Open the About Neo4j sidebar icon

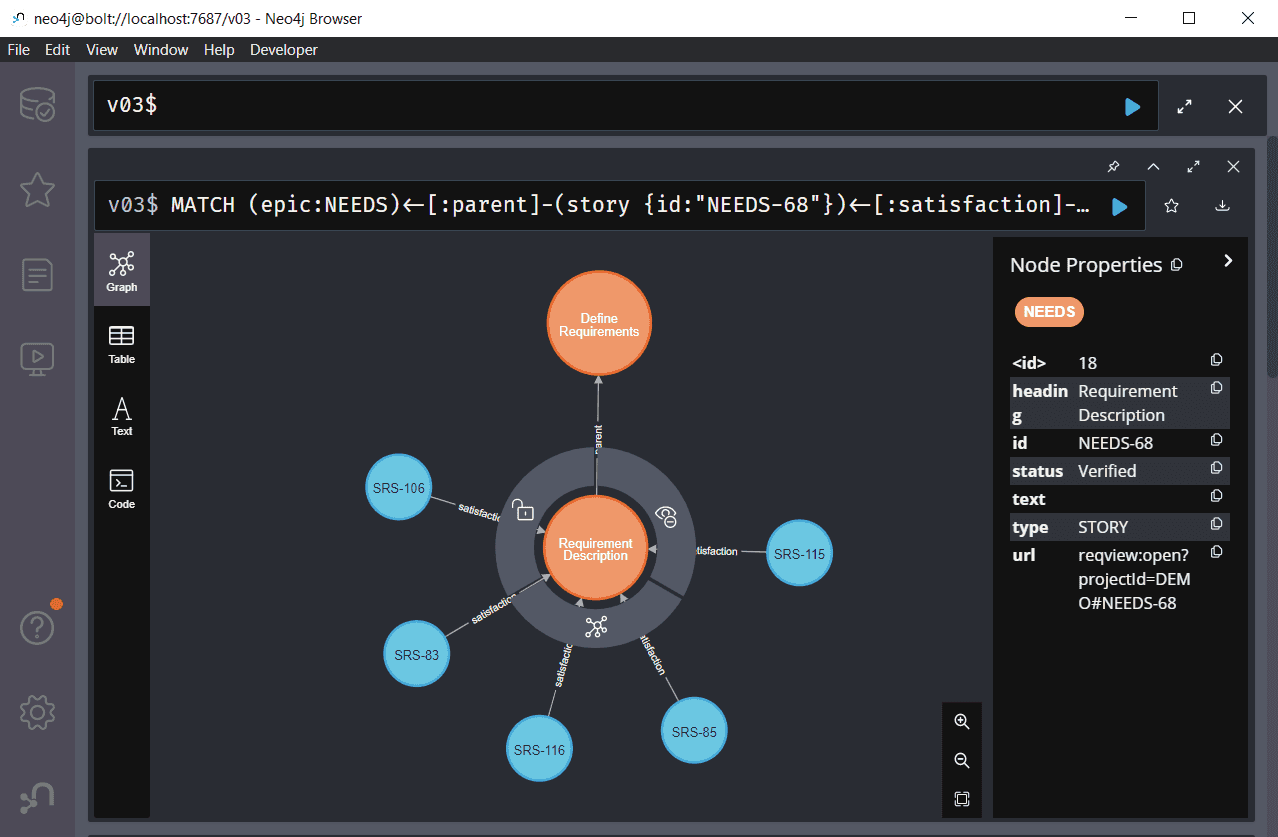[37, 797]
